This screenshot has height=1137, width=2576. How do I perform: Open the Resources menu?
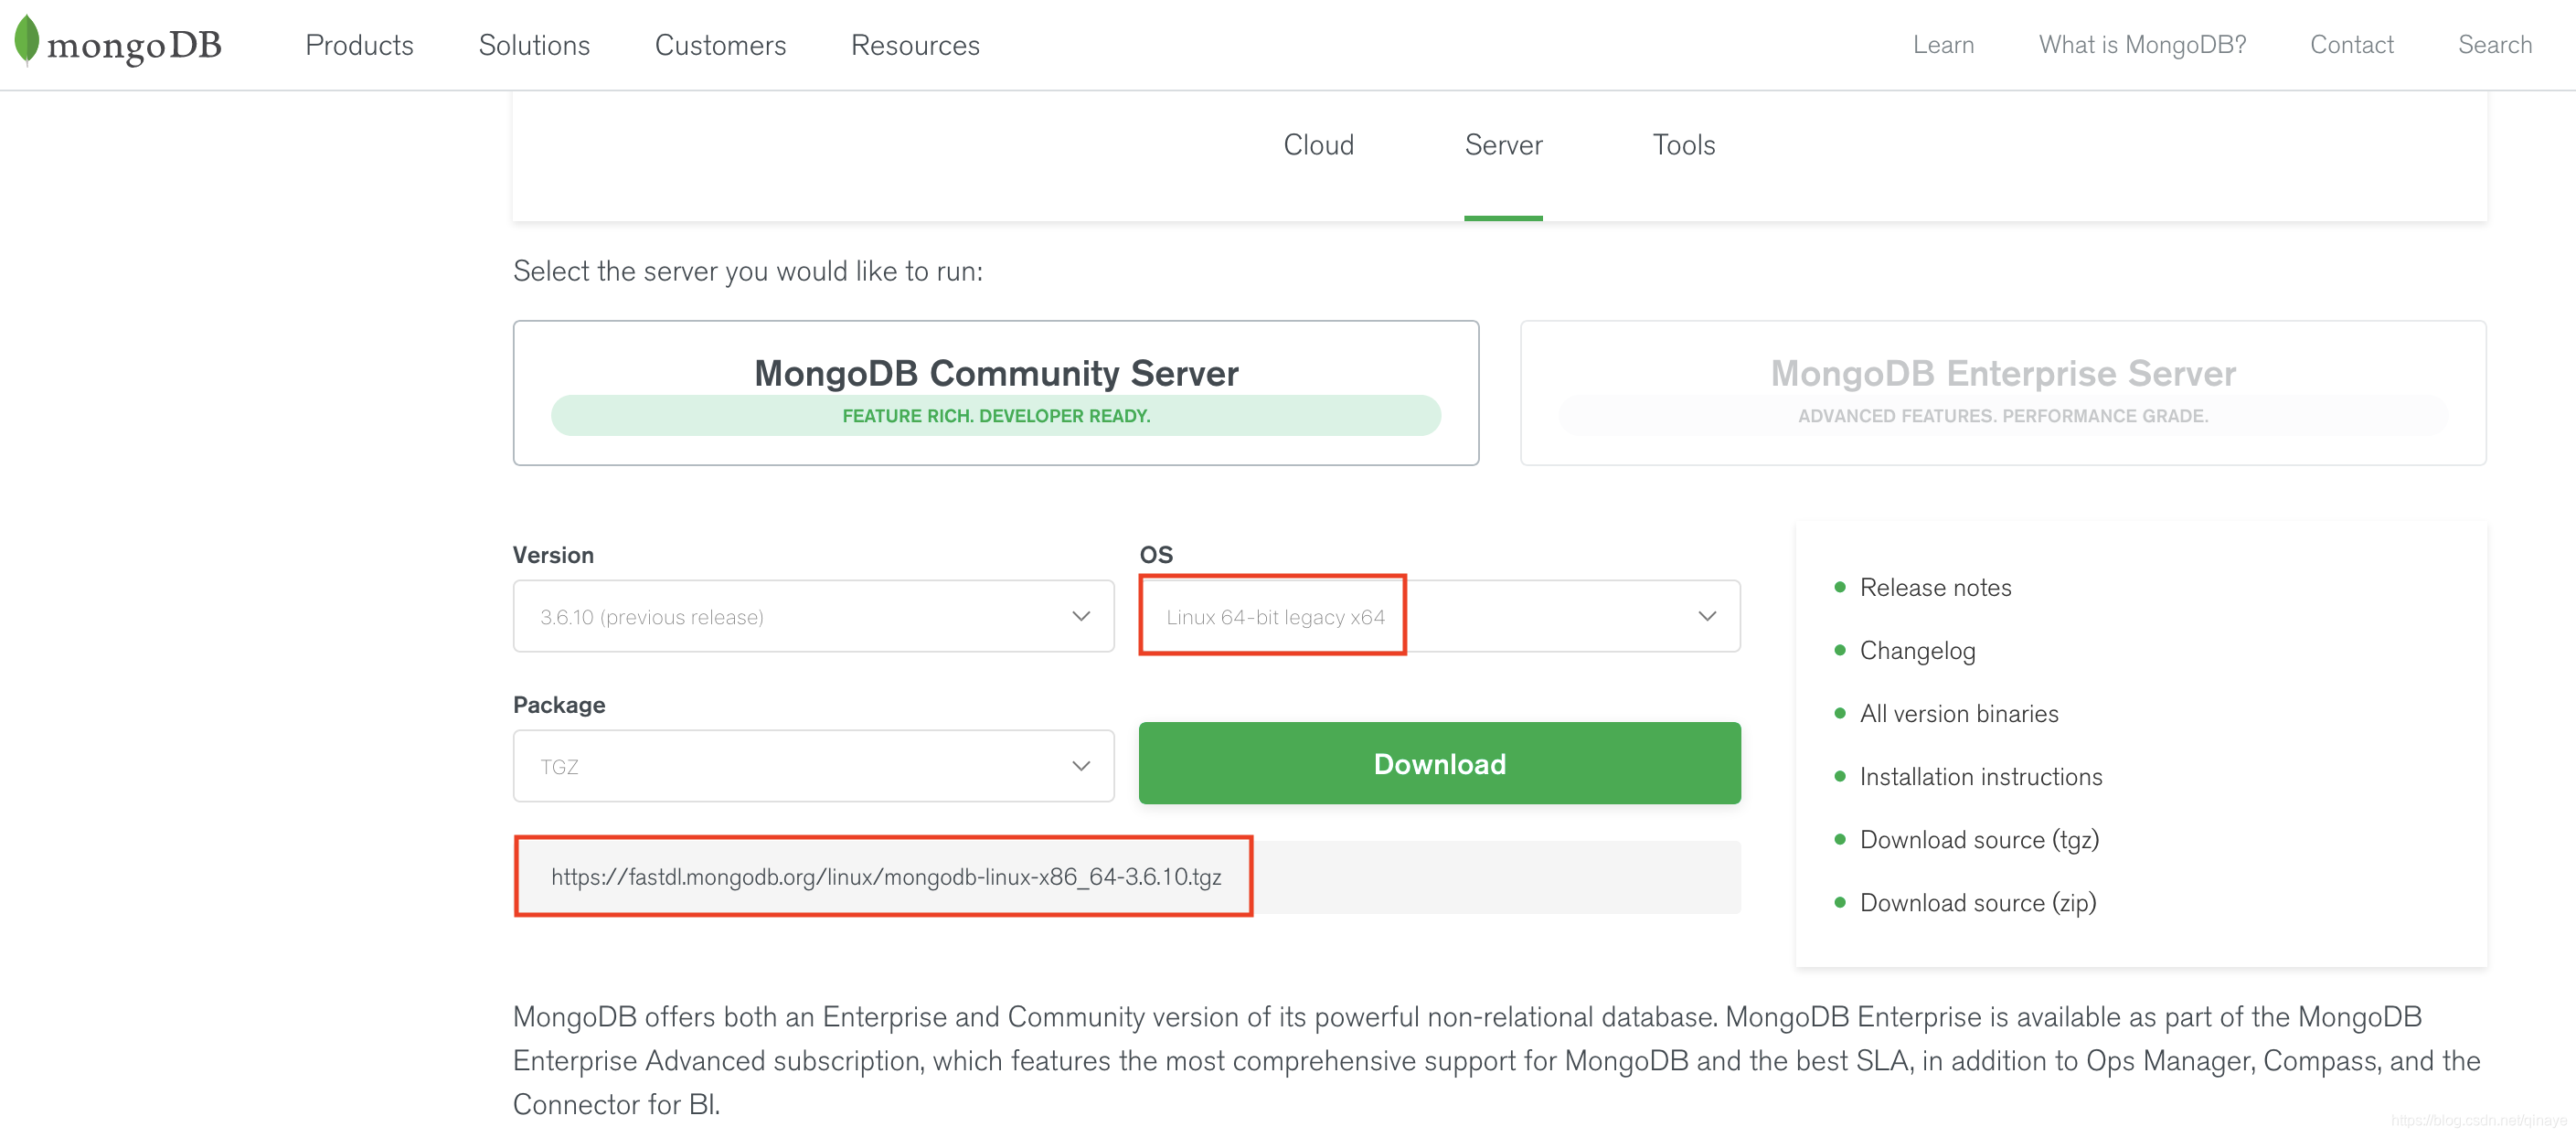(x=915, y=45)
